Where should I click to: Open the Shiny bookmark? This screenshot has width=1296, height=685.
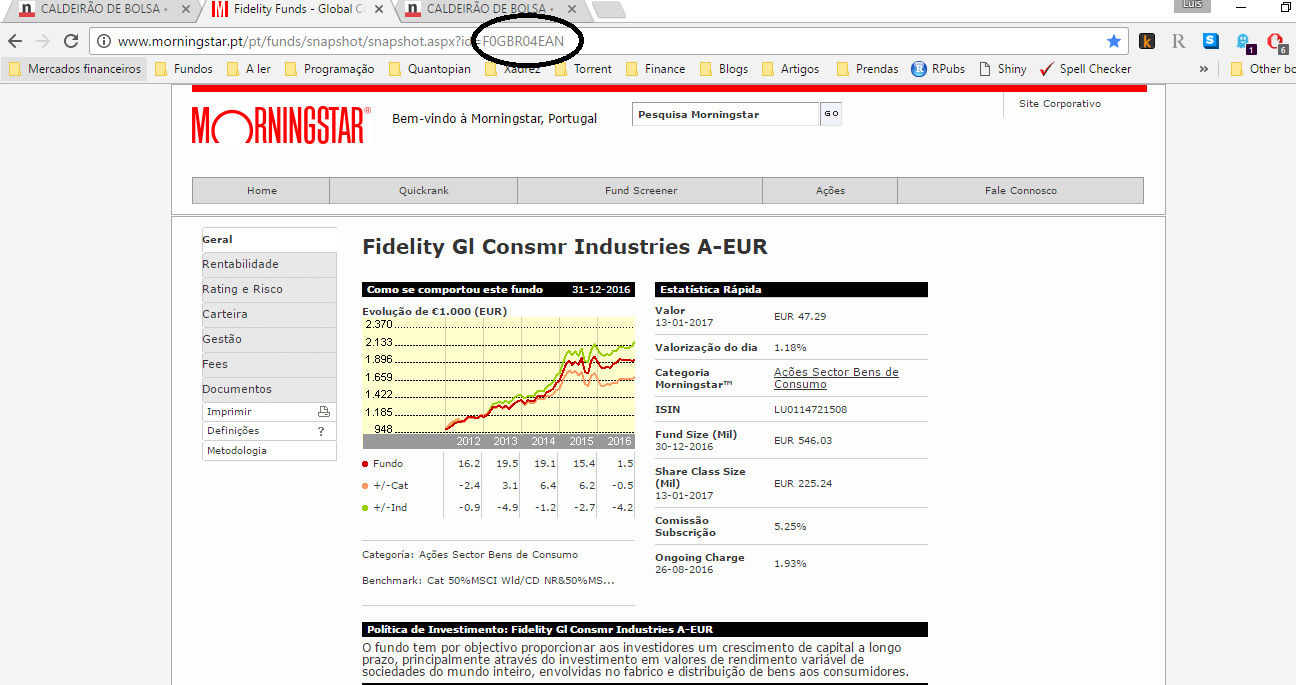click(x=1002, y=69)
